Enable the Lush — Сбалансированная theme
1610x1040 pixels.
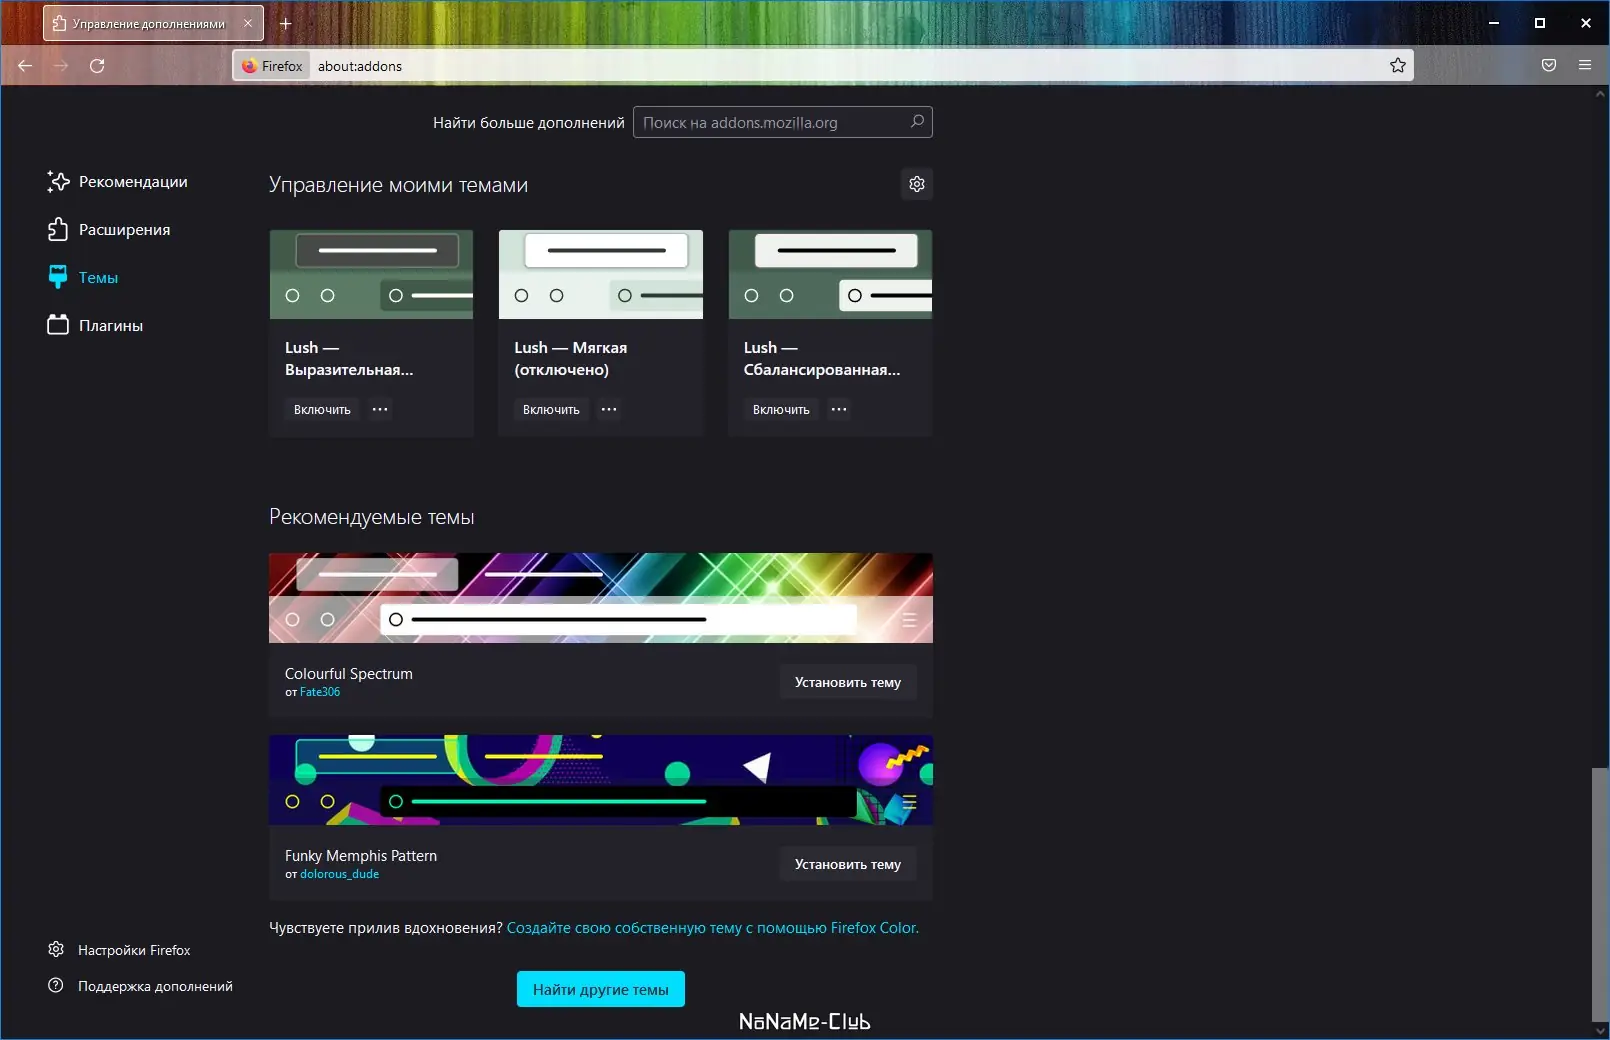781,410
